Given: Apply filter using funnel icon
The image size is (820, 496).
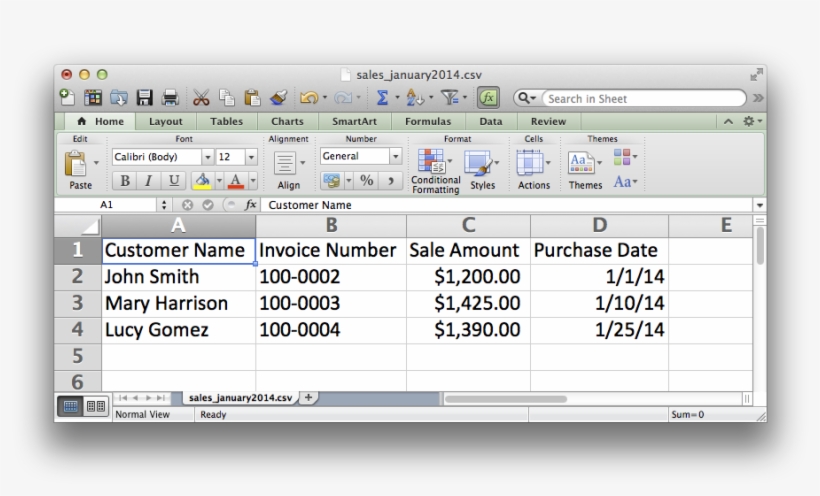Looking at the screenshot, I should tap(449, 98).
